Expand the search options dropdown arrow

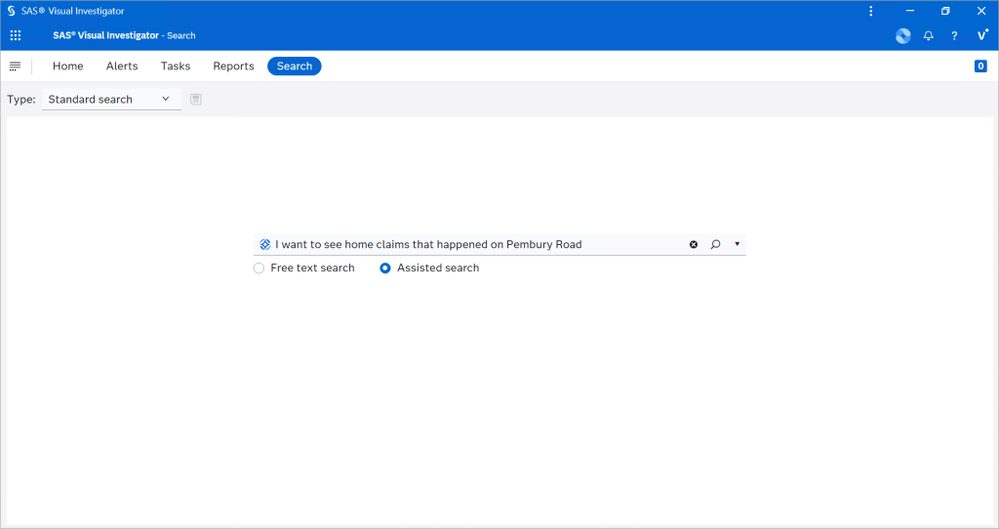coord(737,244)
